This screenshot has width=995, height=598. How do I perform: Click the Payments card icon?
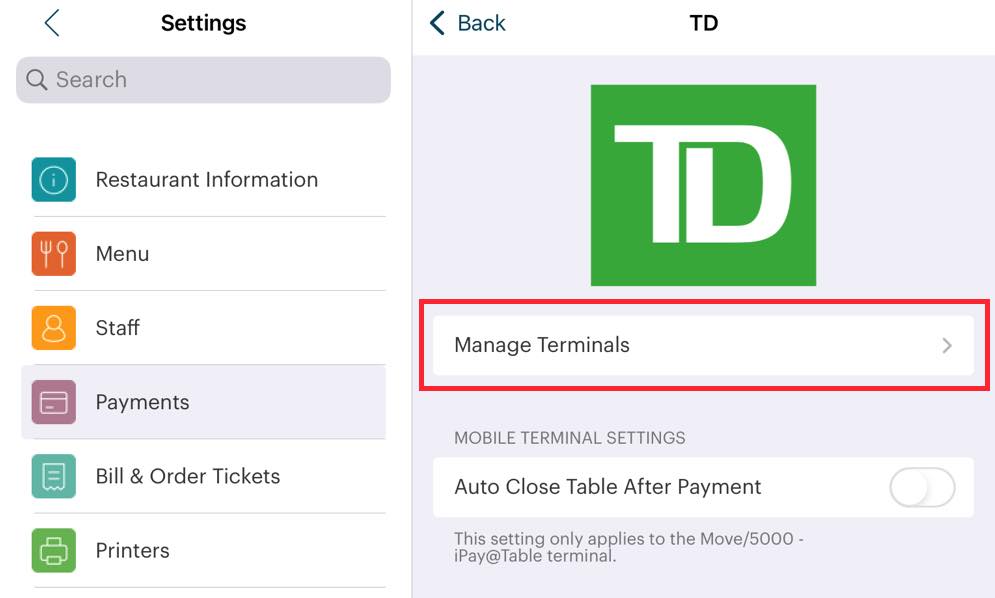pos(53,402)
